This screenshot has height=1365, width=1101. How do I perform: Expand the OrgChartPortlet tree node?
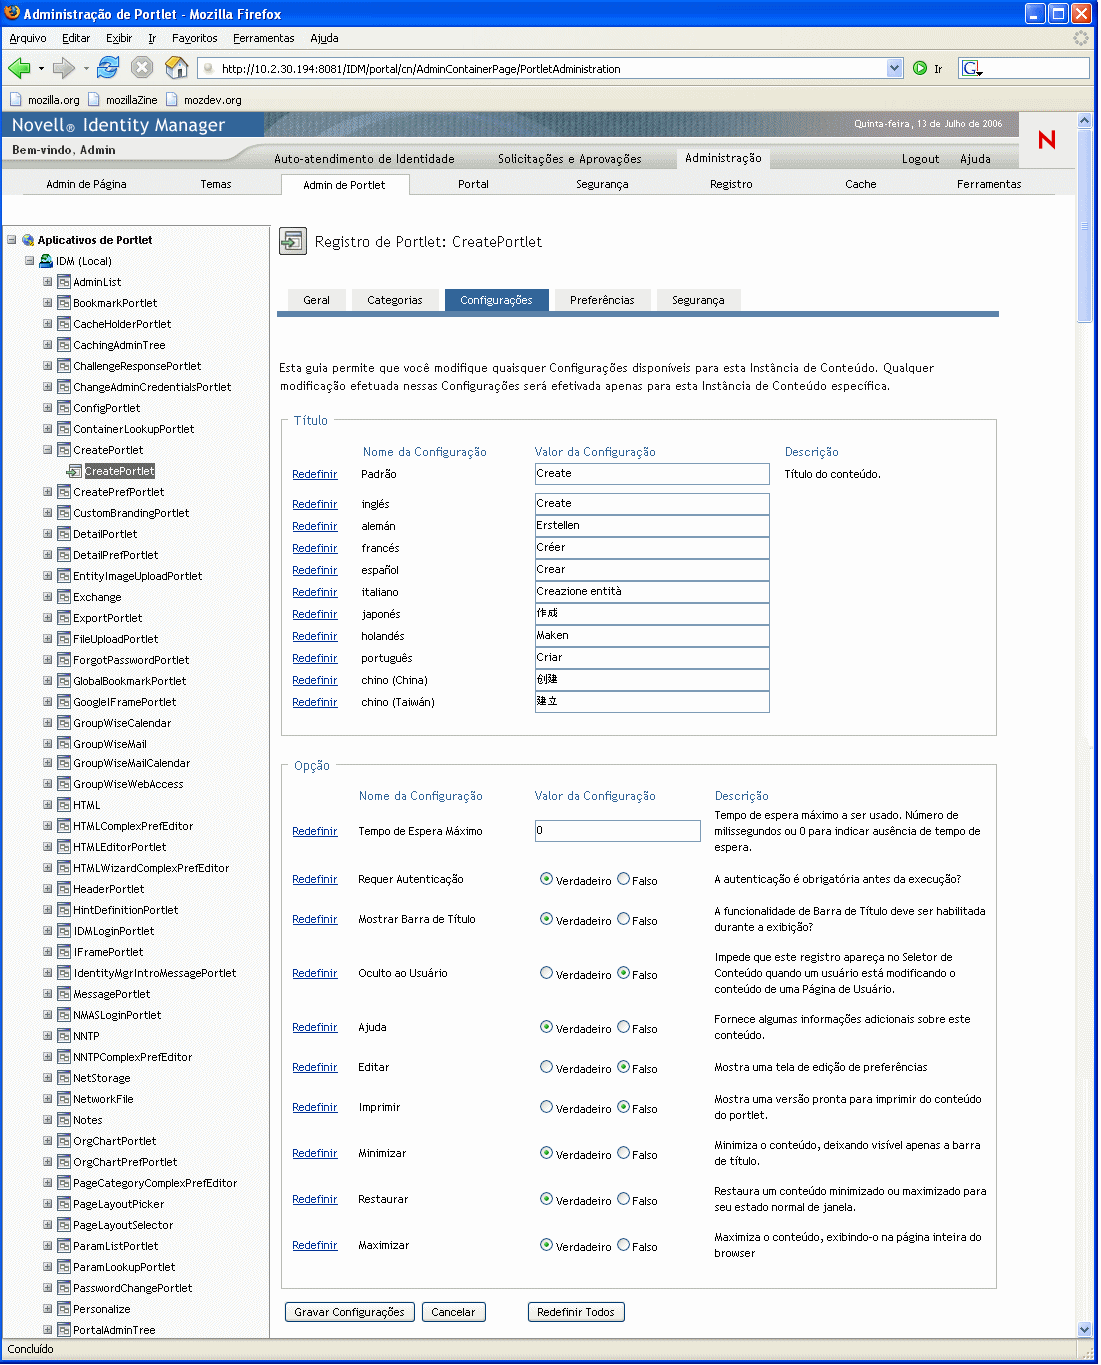click(x=47, y=1141)
